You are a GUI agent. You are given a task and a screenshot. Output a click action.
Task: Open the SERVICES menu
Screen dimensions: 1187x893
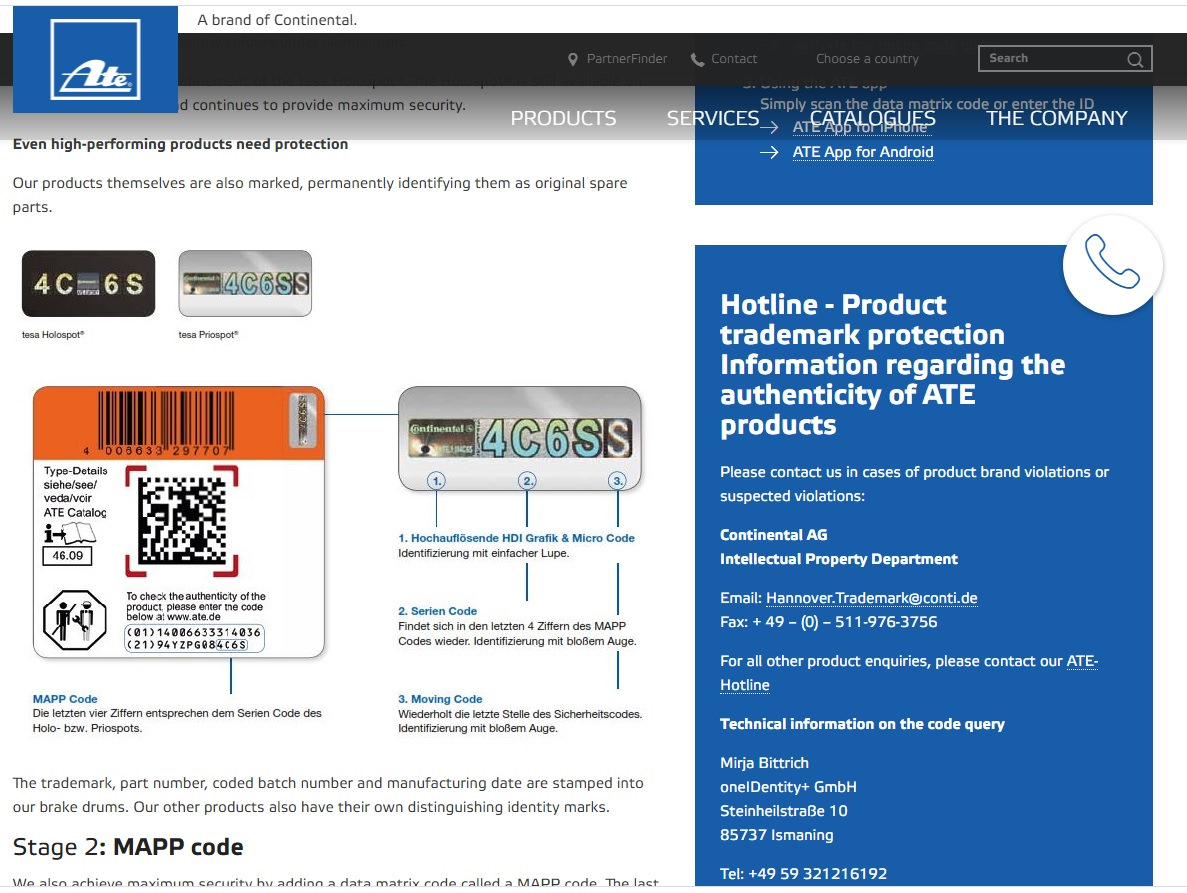(x=712, y=118)
